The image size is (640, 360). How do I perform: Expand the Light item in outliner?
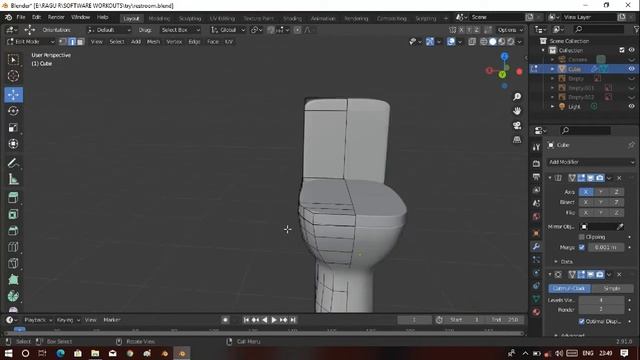[552, 107]
